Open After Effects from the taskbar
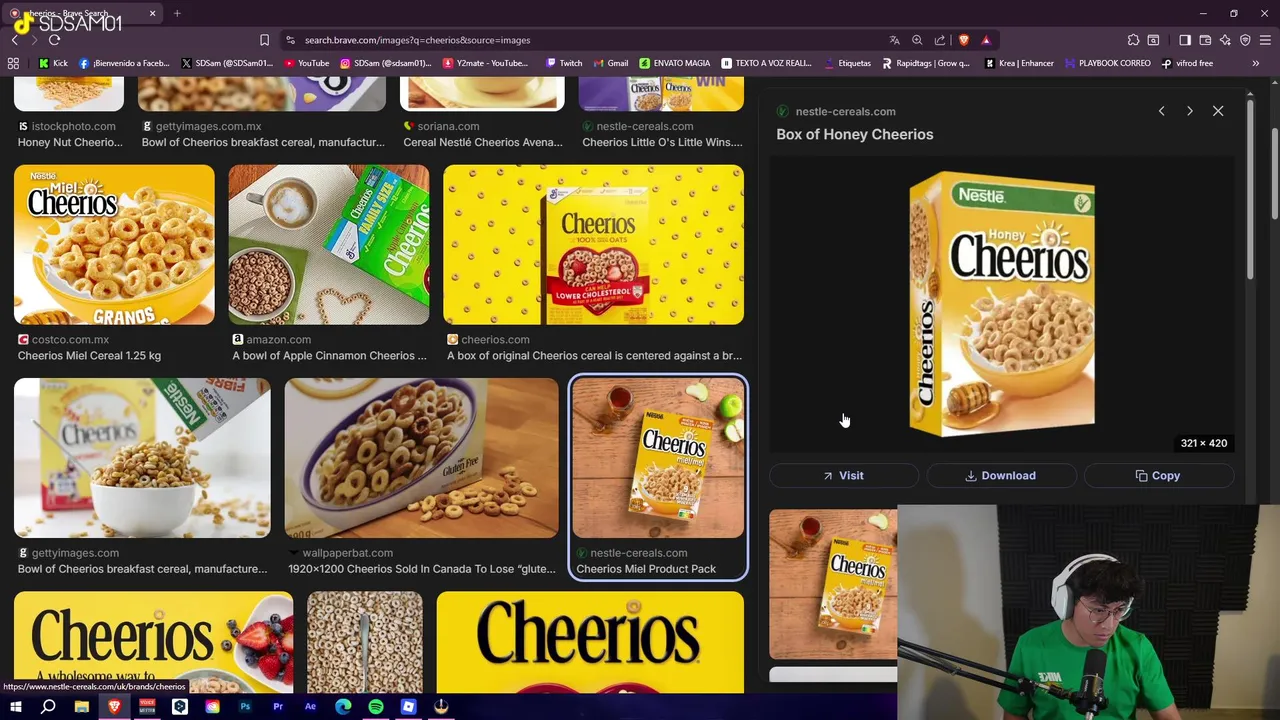This screenshot has width=1280, height=720. click(310, 707)
